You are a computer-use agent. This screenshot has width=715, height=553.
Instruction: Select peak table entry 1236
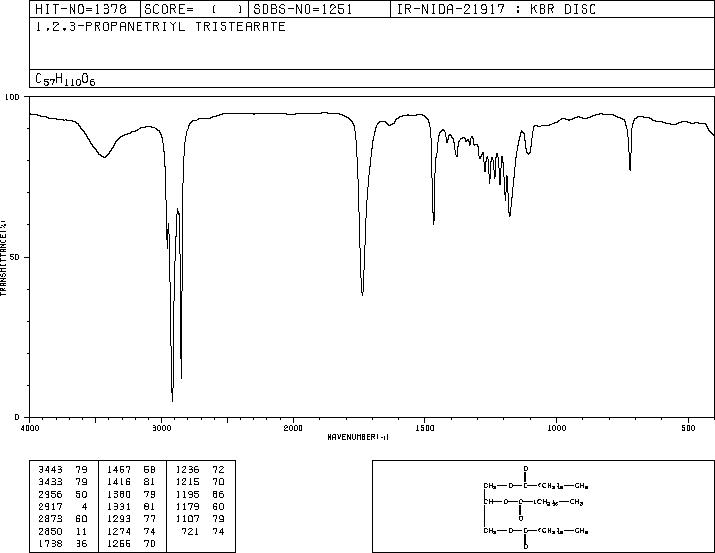coord(187,469)
